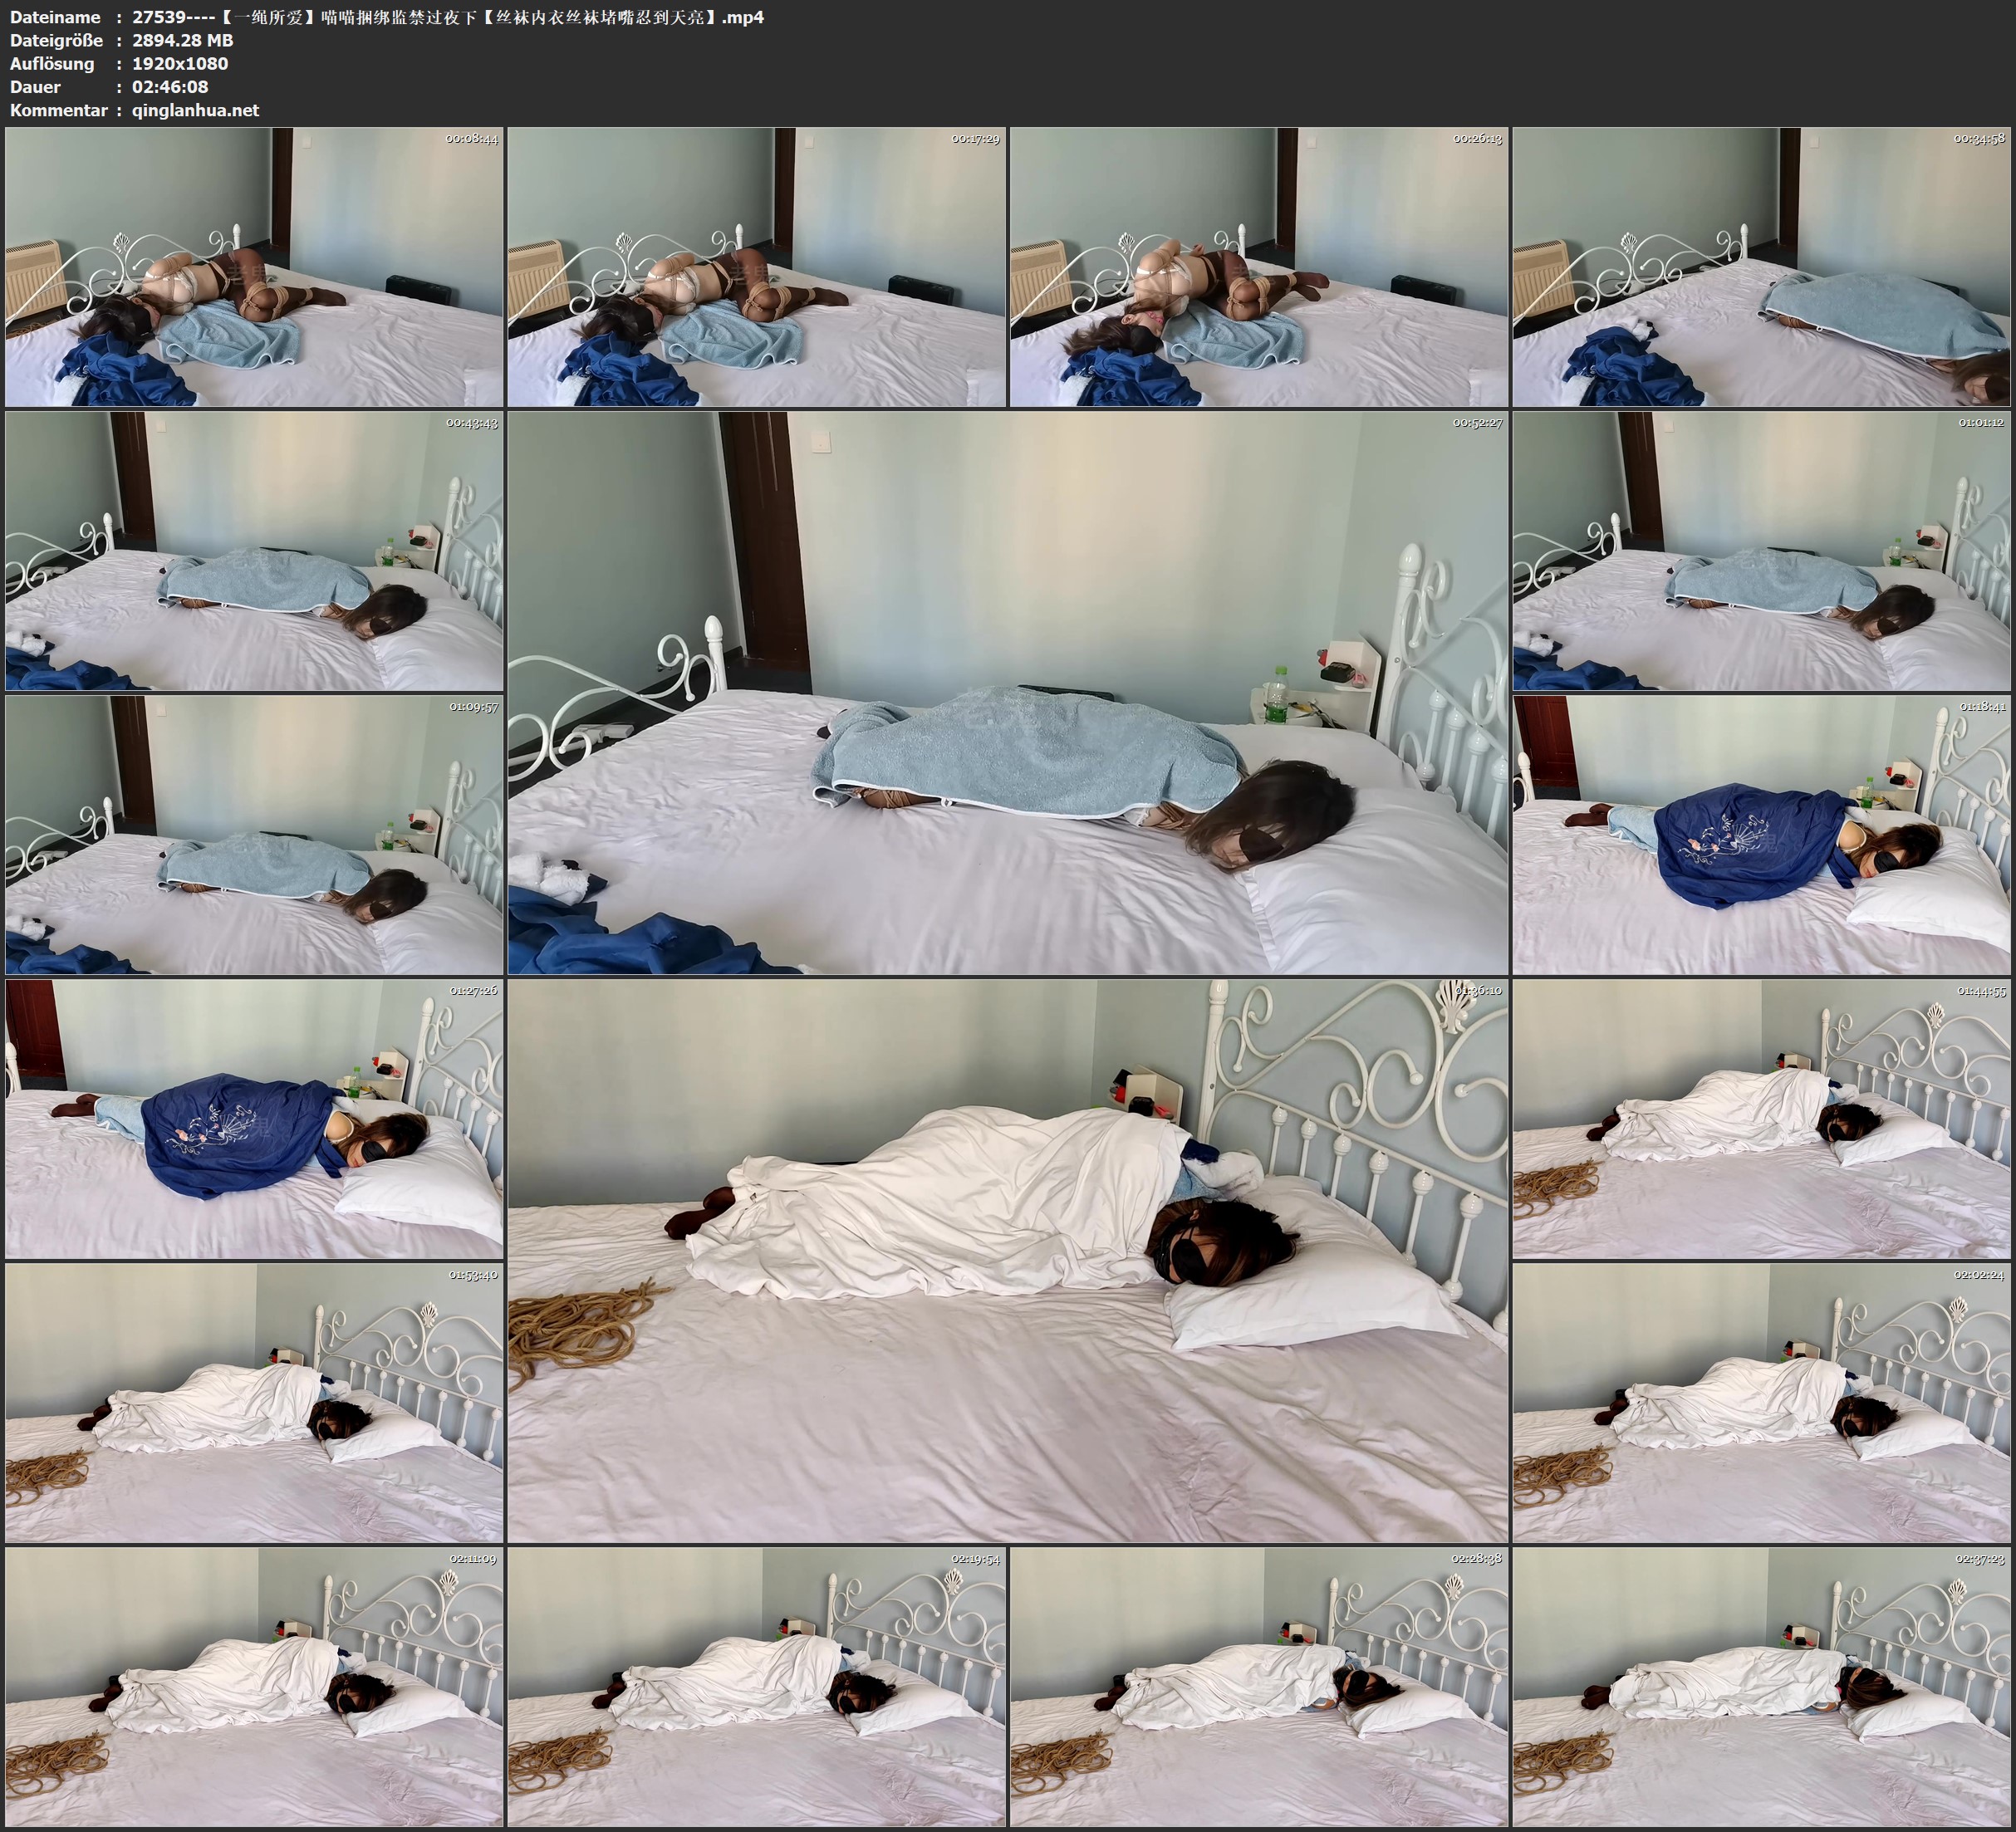Select the thumbnail timestamped 00:17:29
This screenshot has width=2016, height=1832.
pyautogui.click(x=757, y=267)
